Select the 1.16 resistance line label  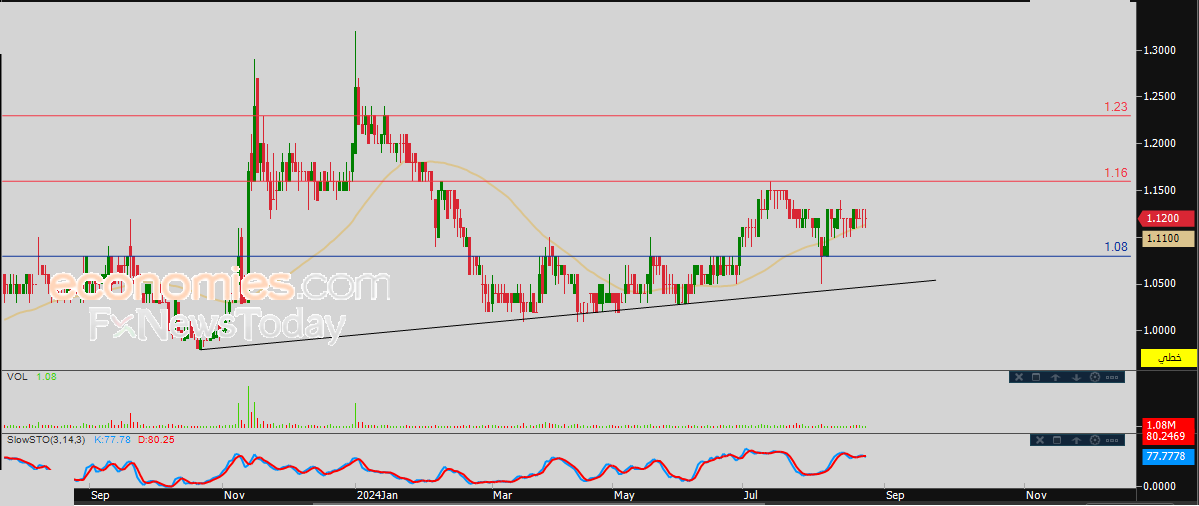tap(1116, 174)
